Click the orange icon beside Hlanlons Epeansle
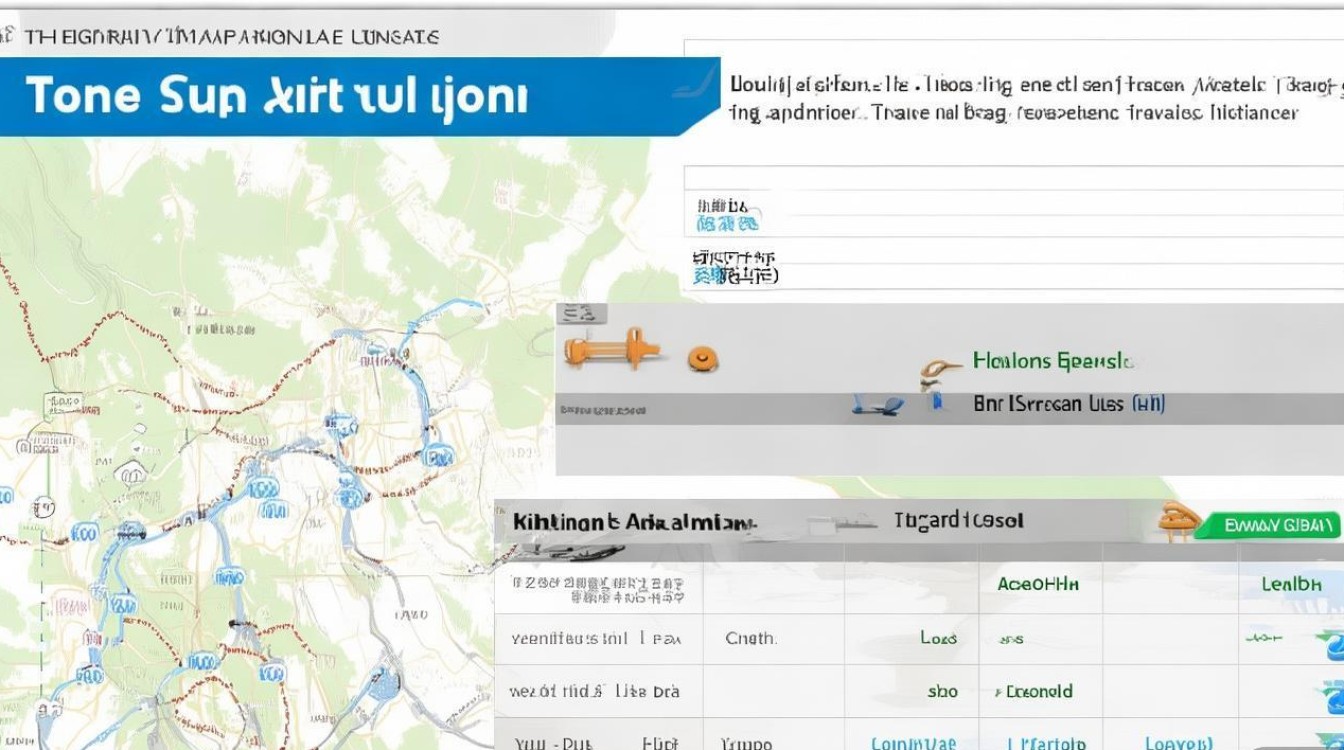 pyautogui.click(x=939, y=372)
